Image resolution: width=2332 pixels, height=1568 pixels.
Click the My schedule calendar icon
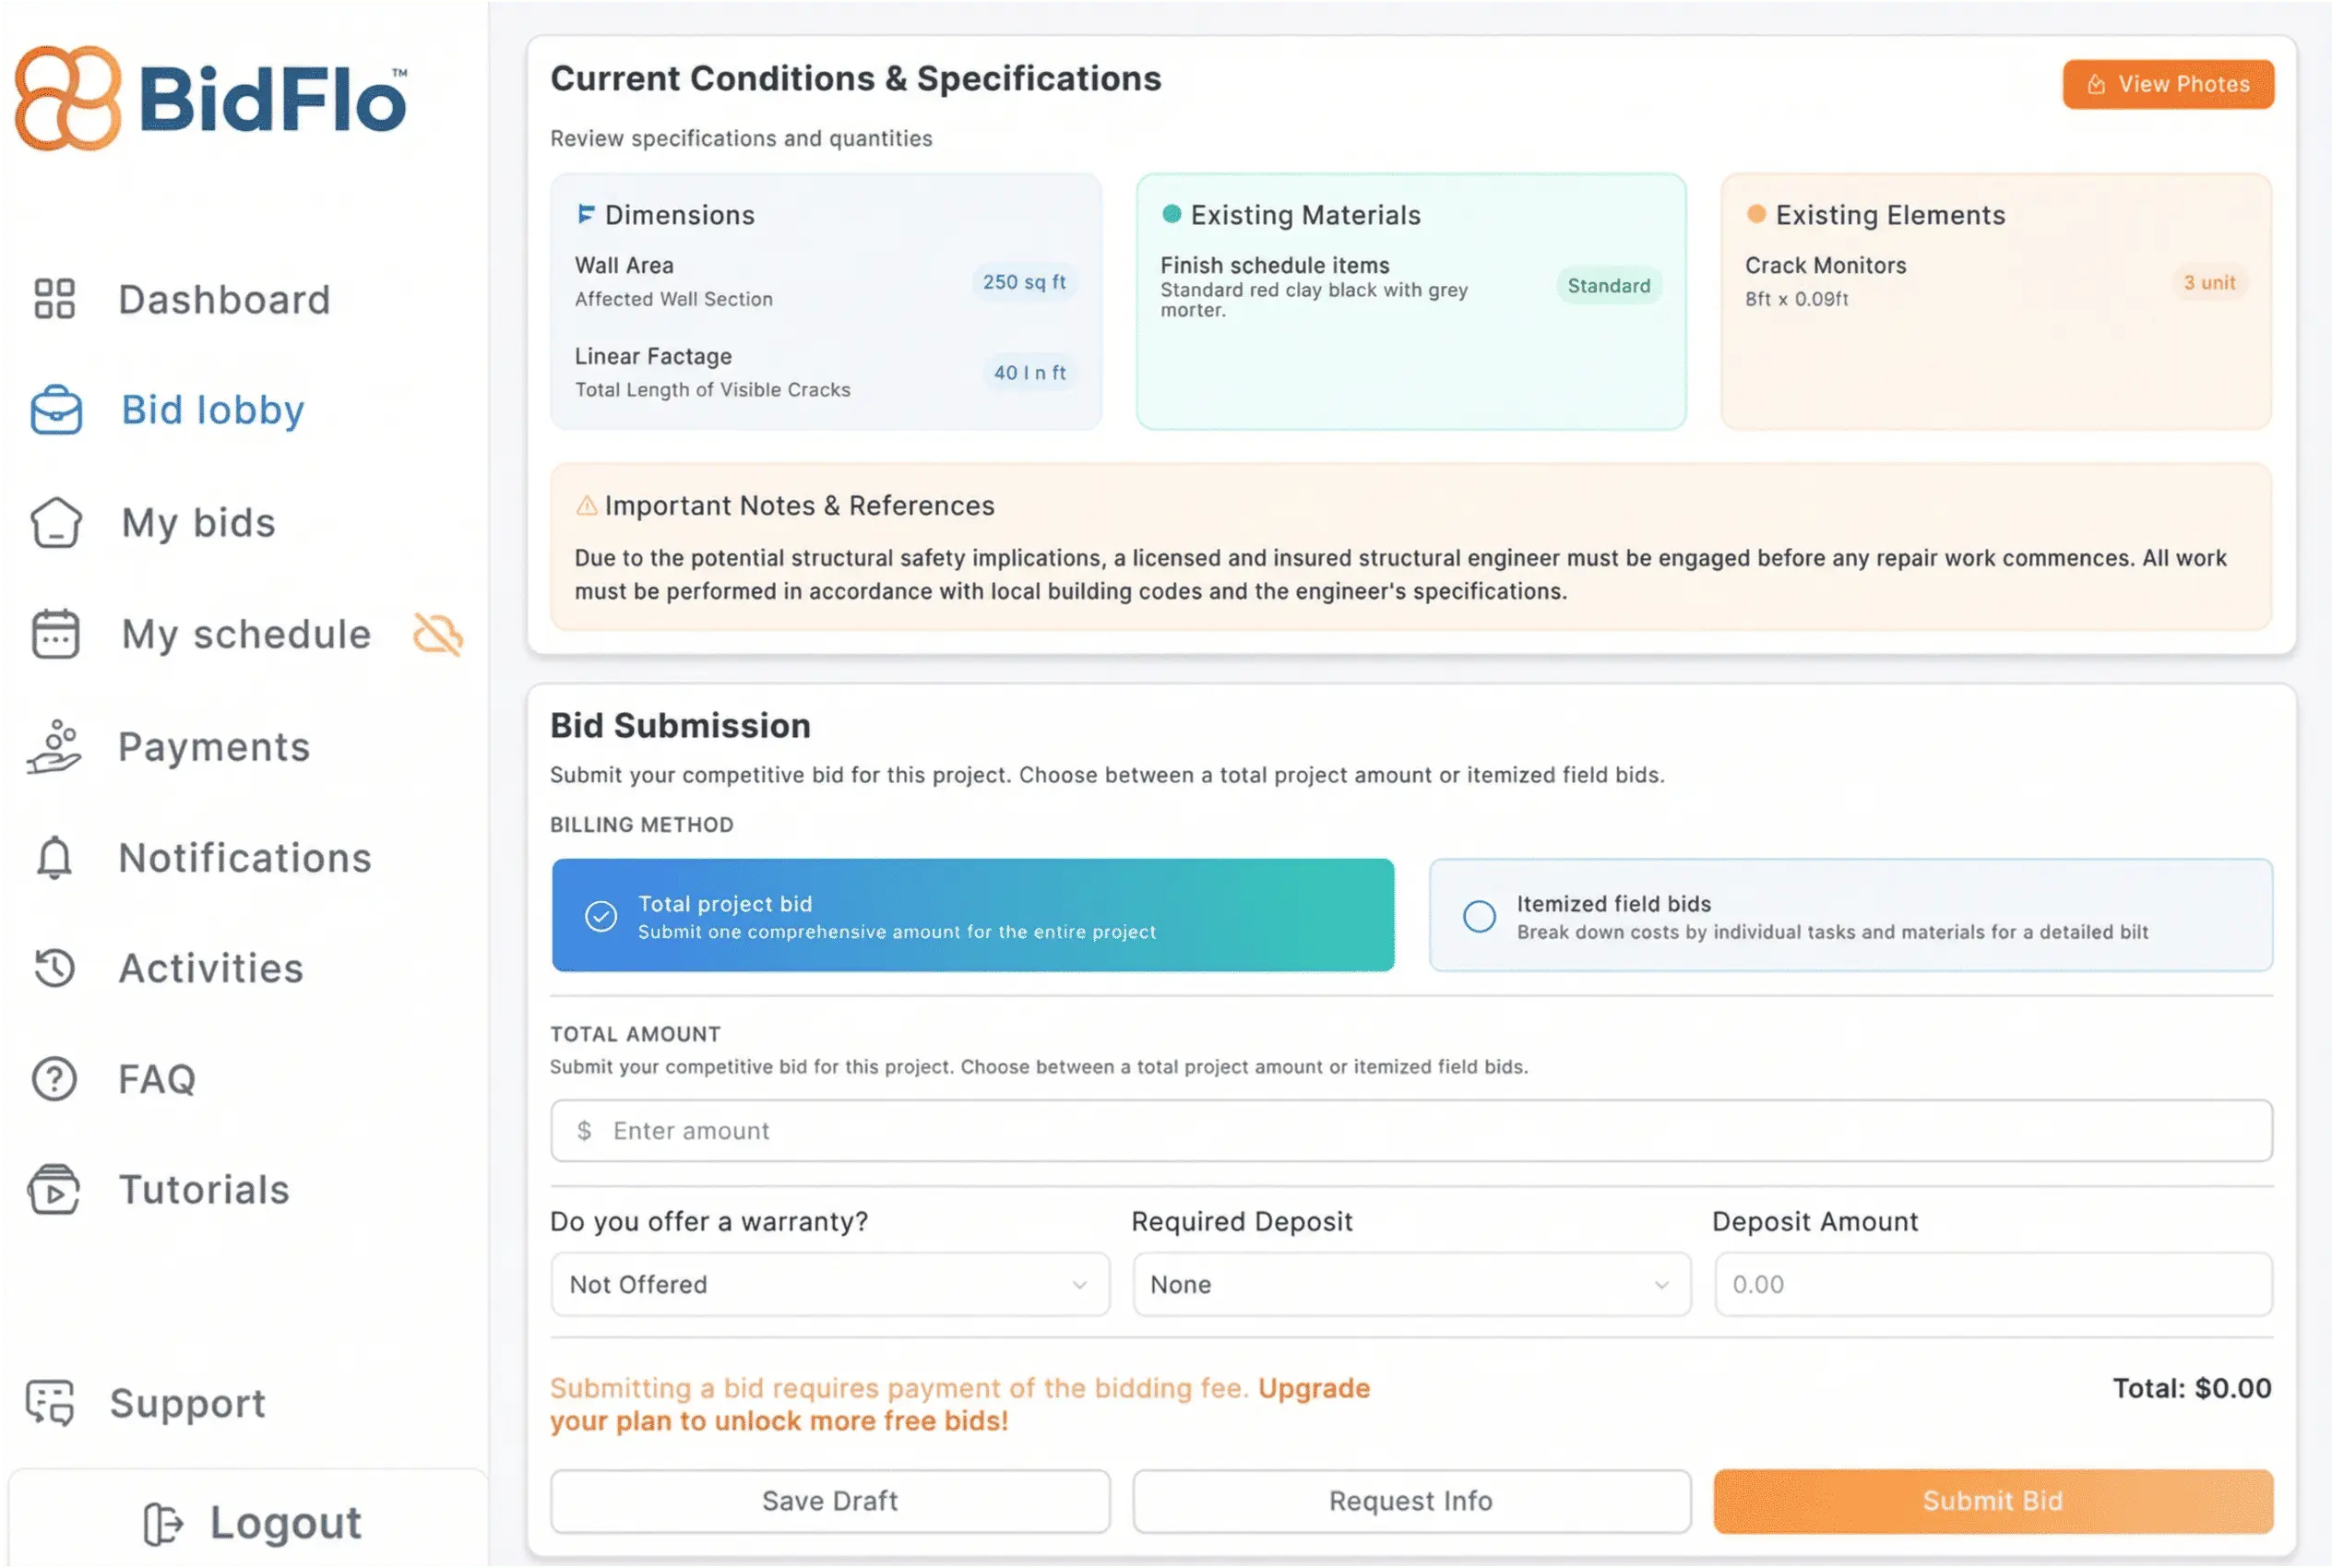tap(55, 634)
